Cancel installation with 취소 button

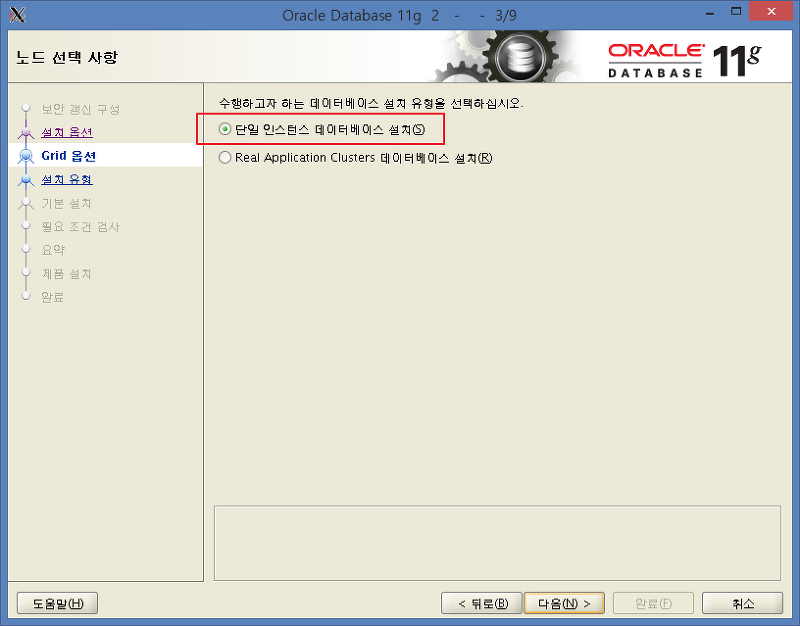[x=742, y=604]
